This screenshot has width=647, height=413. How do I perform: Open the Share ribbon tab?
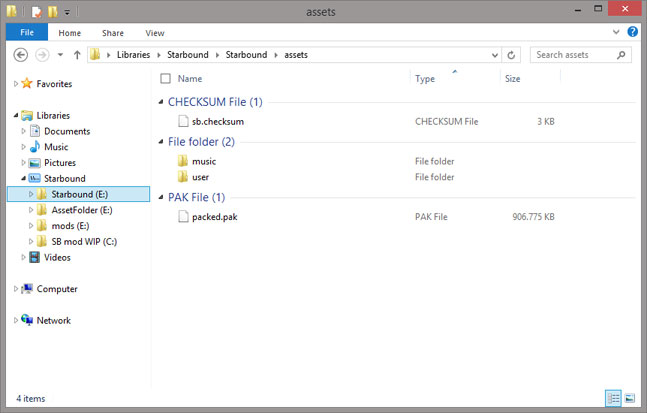[x=113, y=33]
